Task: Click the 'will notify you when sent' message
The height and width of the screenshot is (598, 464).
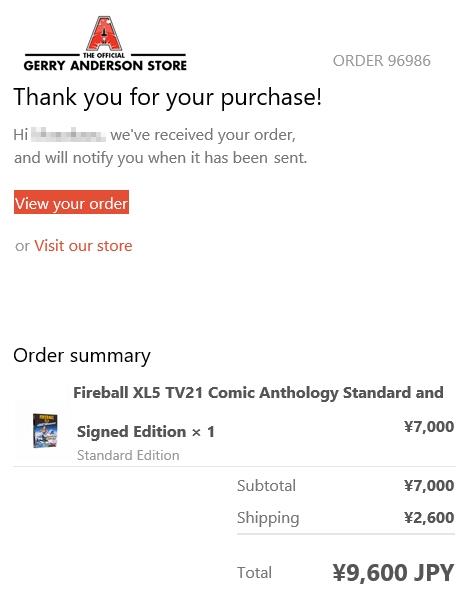Action: [x=161, y=158]
